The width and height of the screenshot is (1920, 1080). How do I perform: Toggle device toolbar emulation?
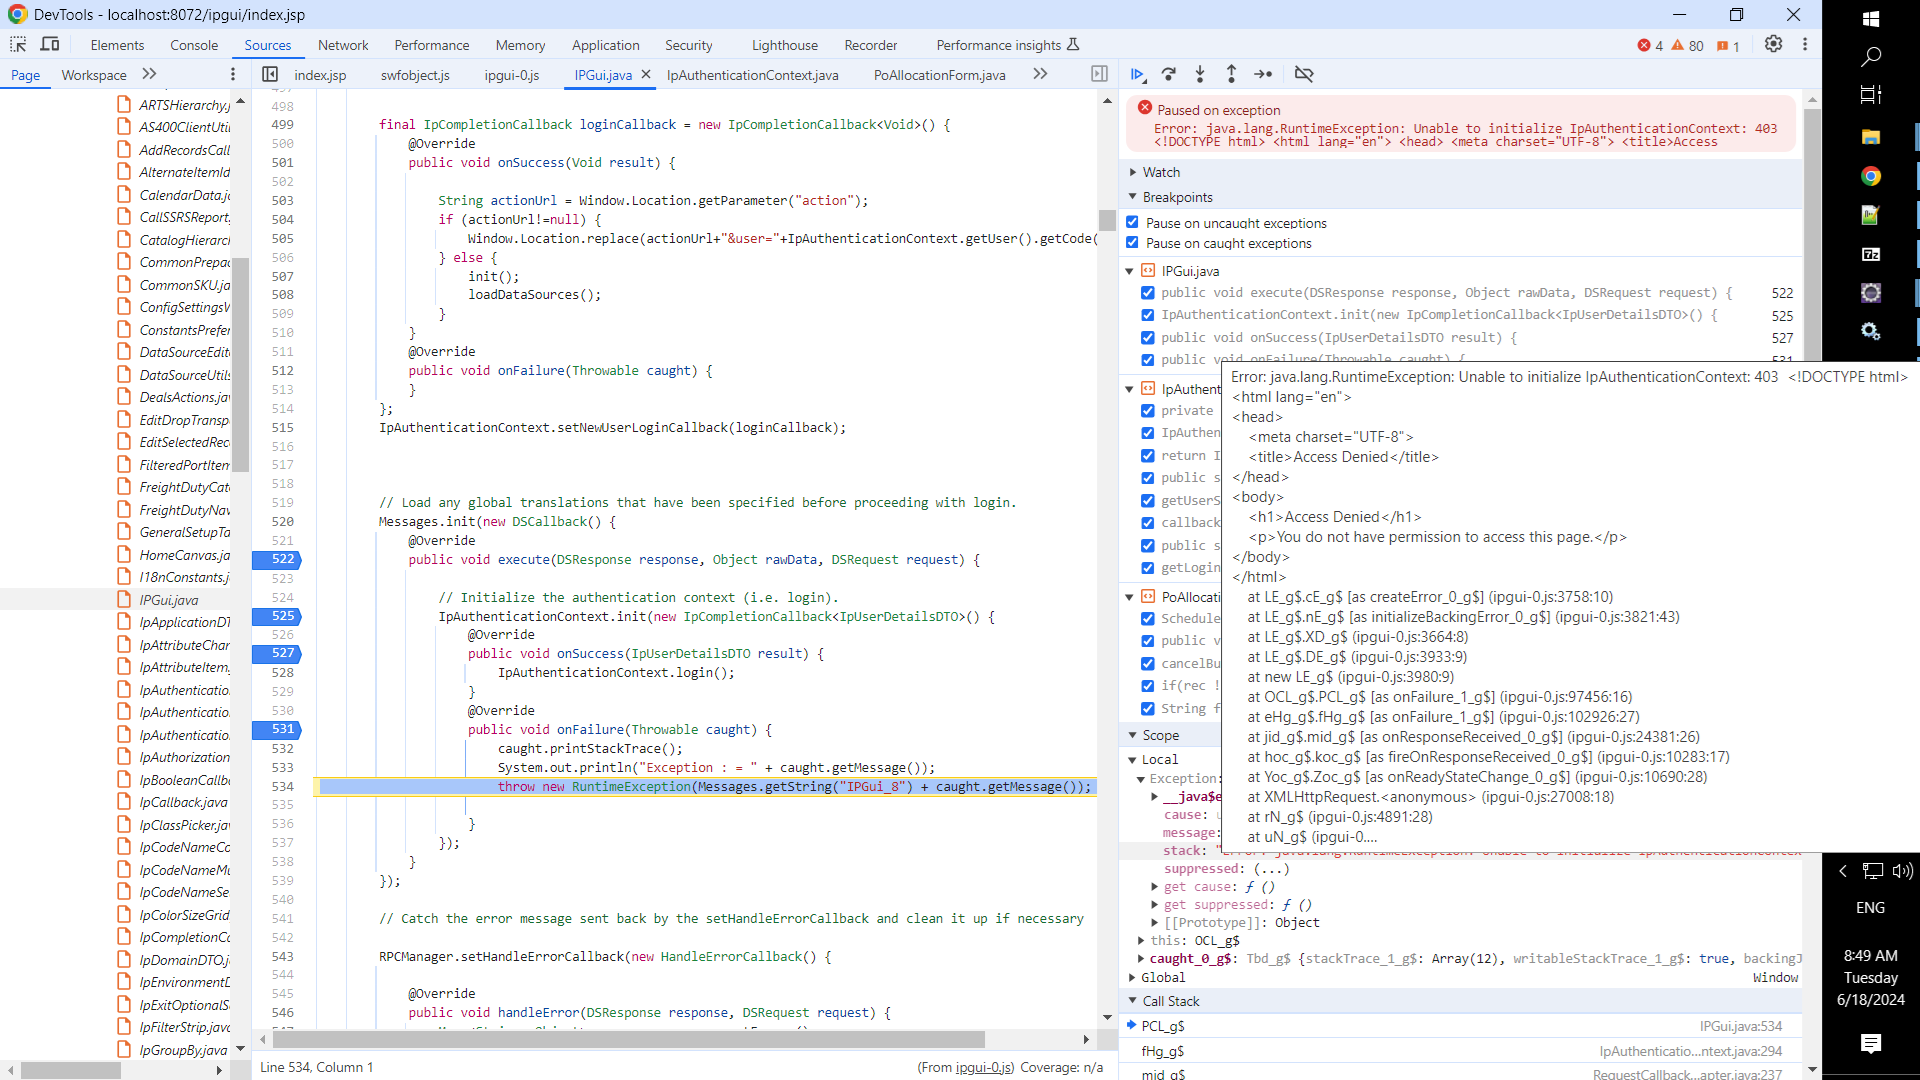click(x=50, y=44)
